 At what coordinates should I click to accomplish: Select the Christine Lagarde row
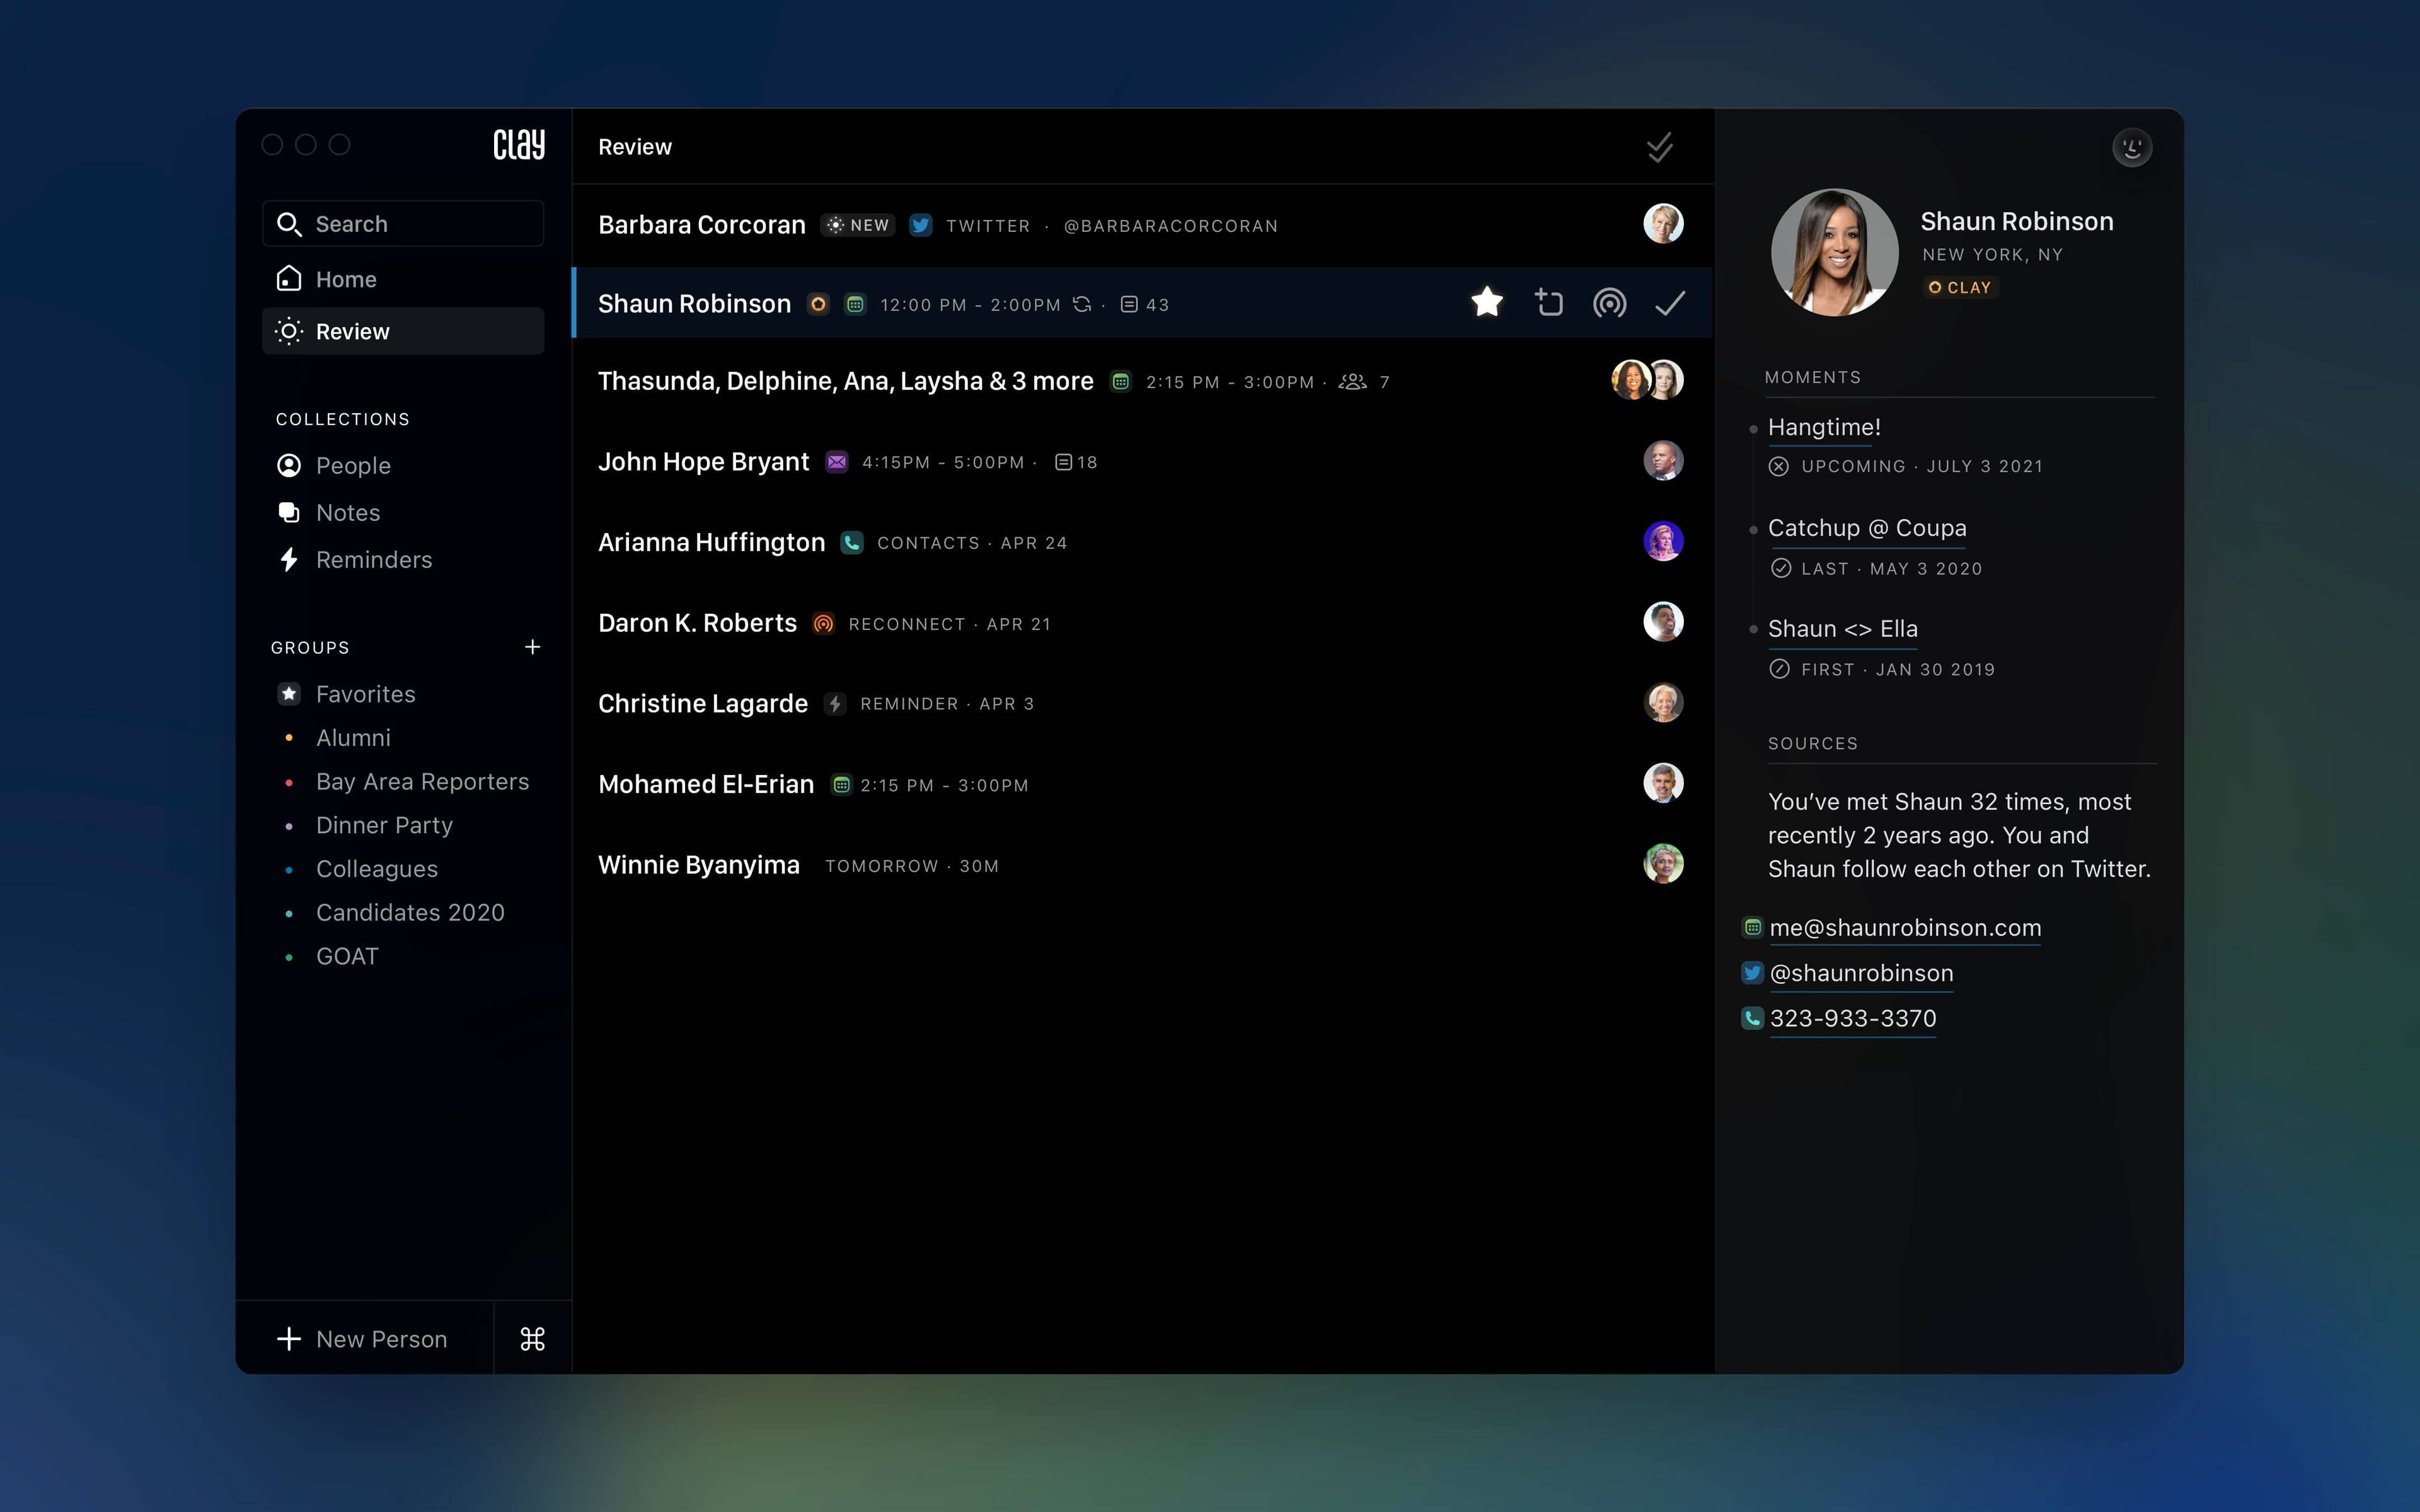[1142, 703]
